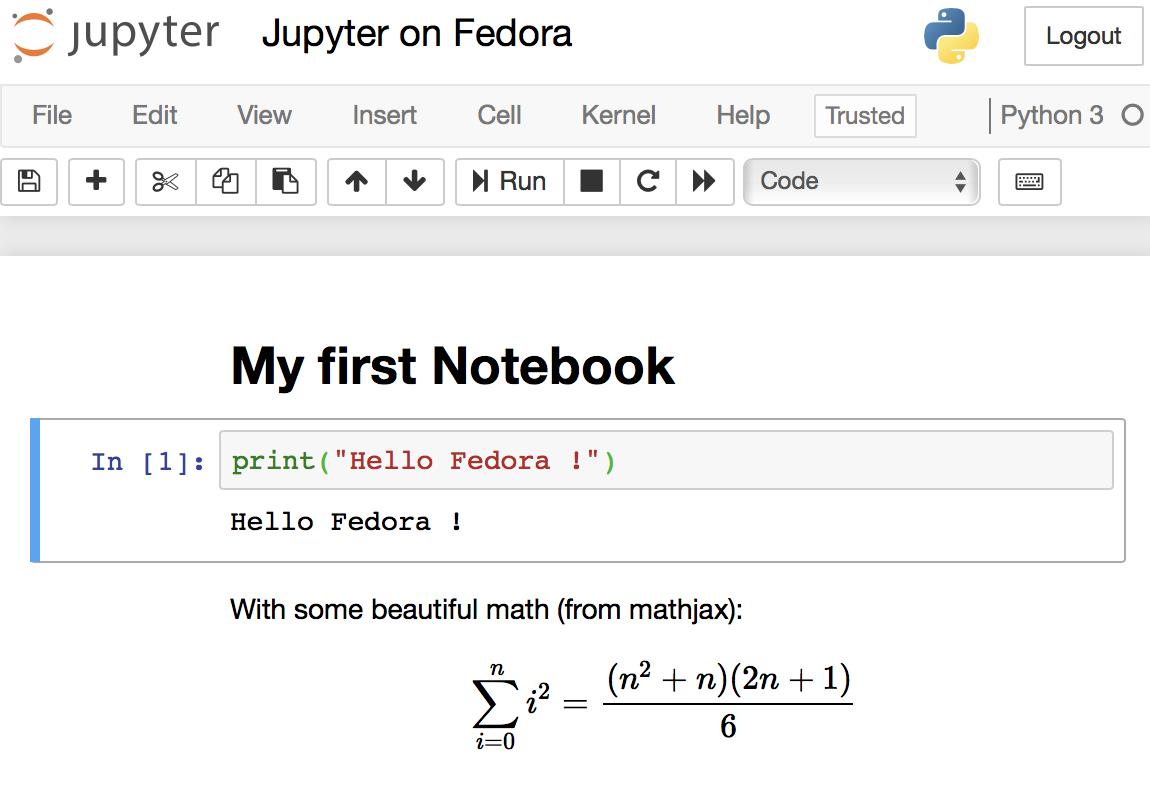Cut the selected cell with the scissors icon
1150x804 pixels.
click(x=164, y=182)
